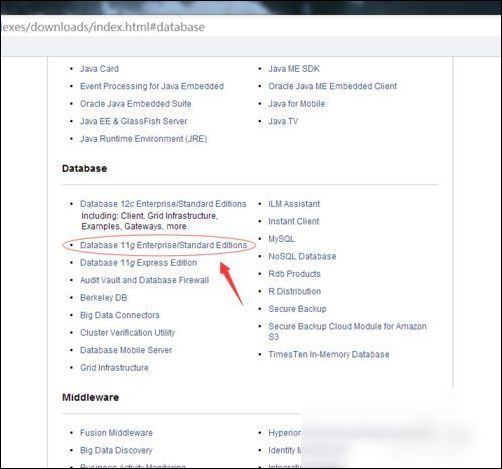502x469 pixels.
Task: Open the Big Data Discovery link
Action: click(x=116, y=450)
